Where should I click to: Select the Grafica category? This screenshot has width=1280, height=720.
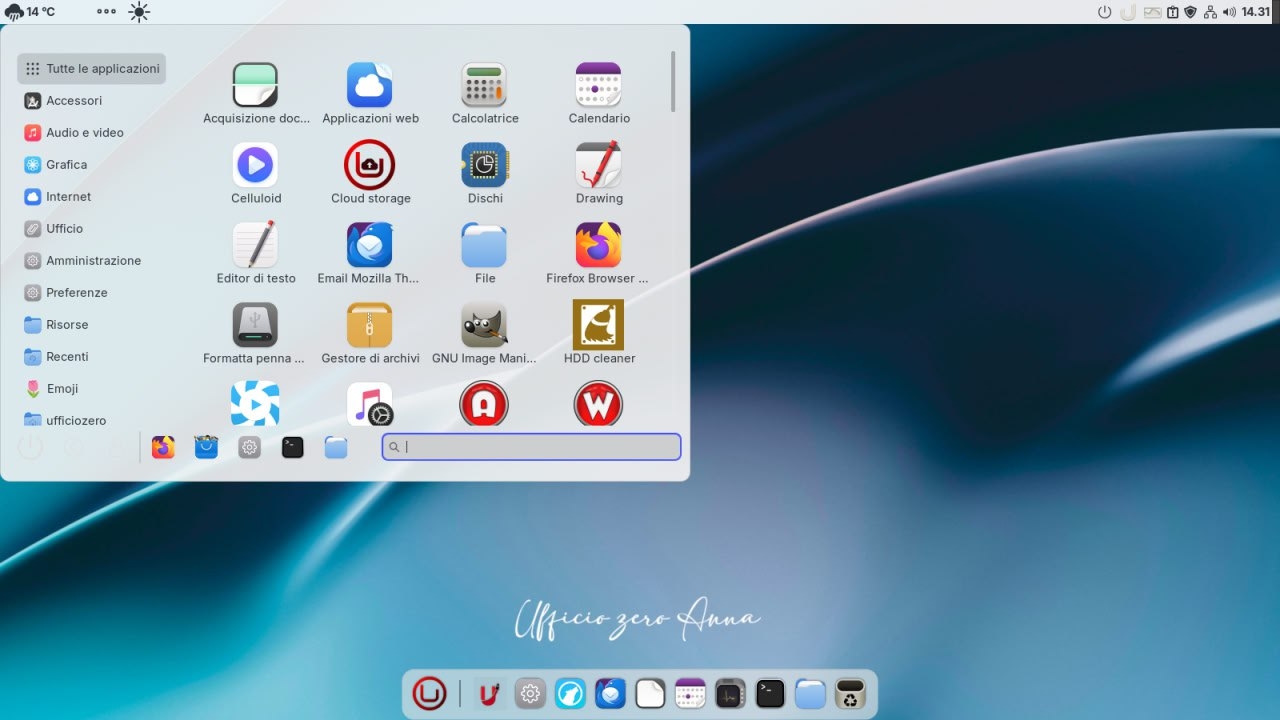point(66,165)
